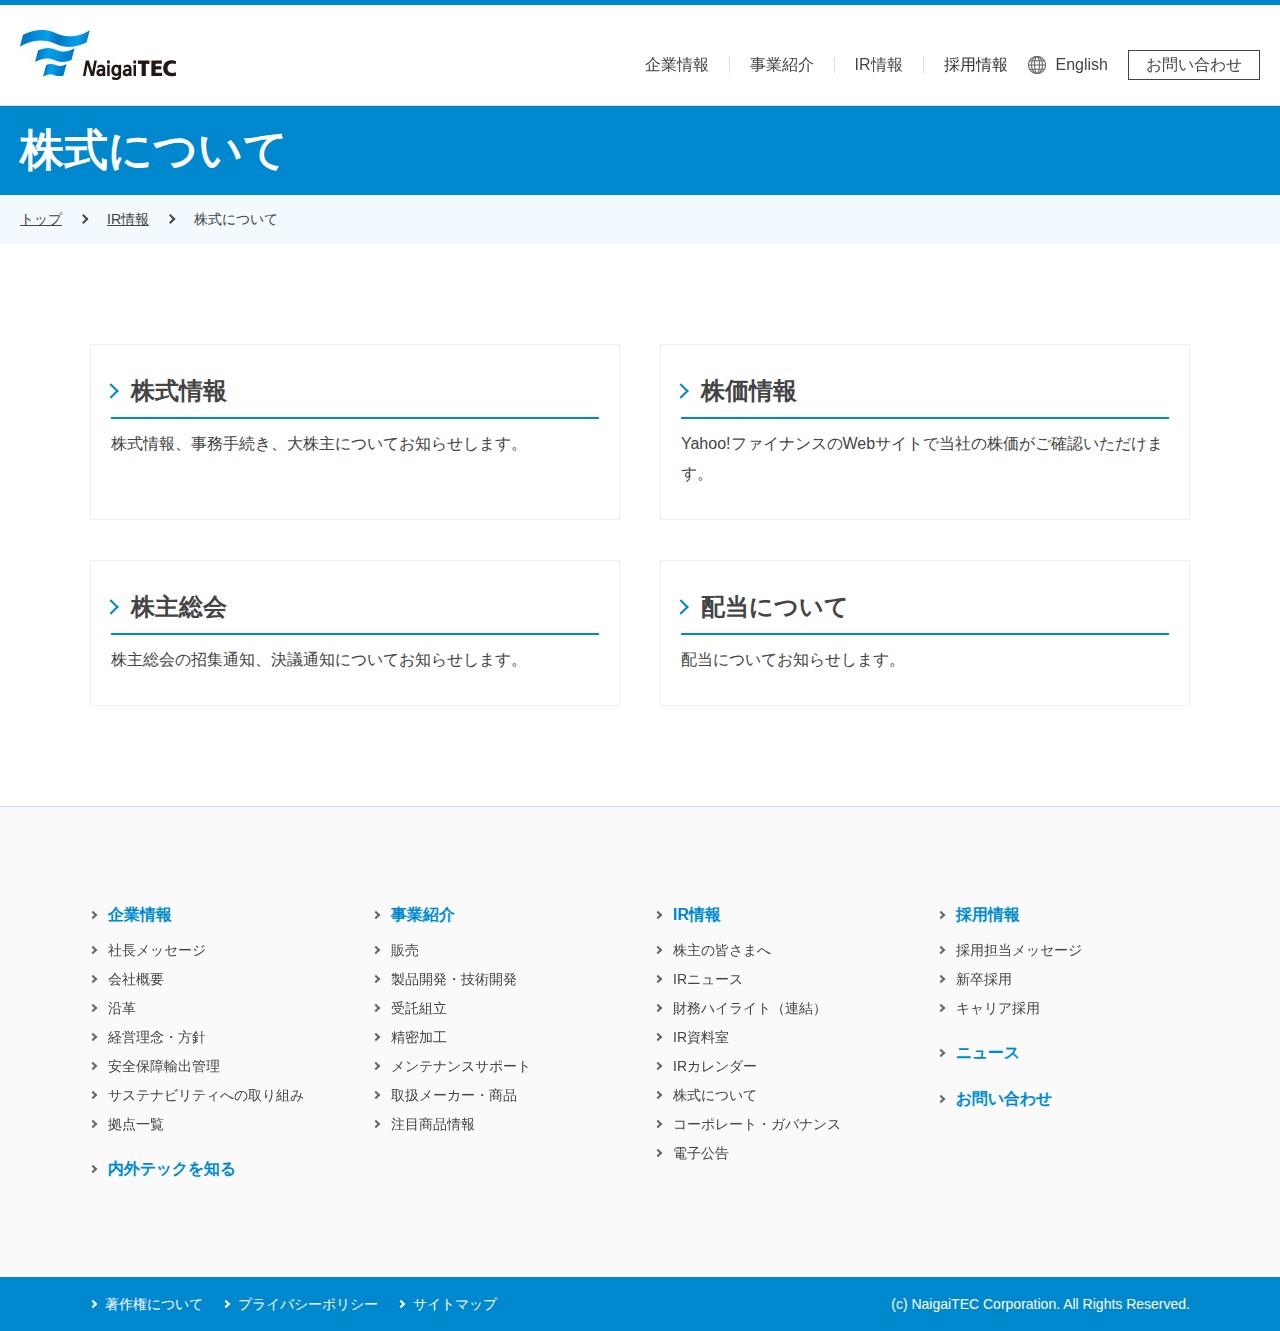Open 取扱メーカー・商品 in the footer

point(454,1095)
